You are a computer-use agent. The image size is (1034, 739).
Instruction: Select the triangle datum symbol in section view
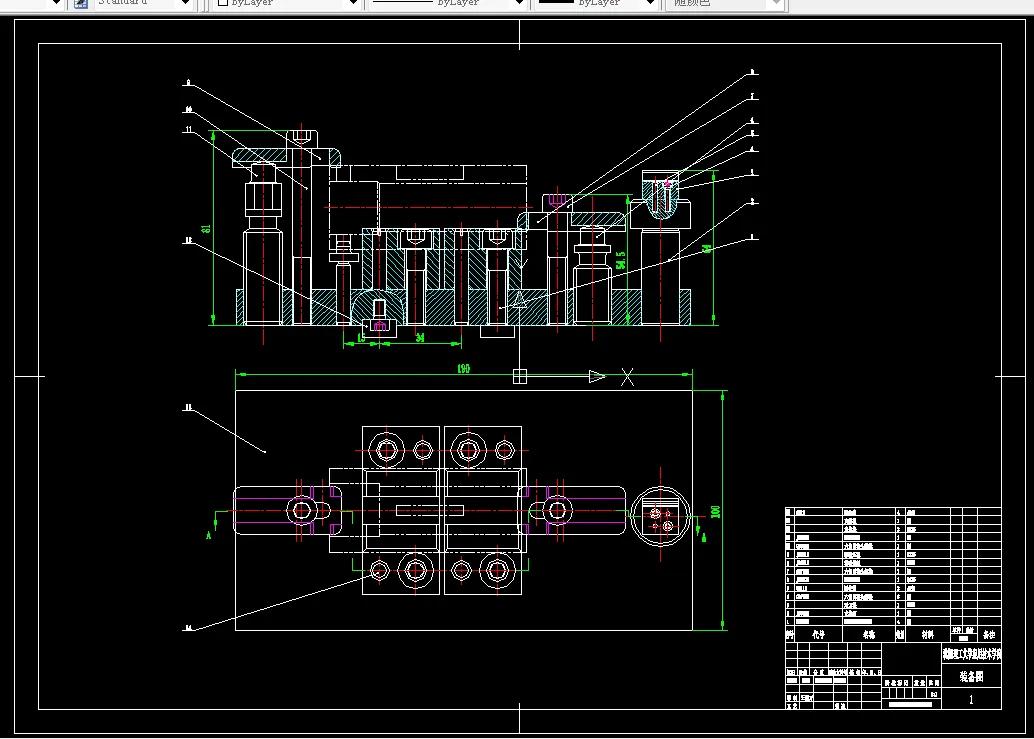(520, 299)
